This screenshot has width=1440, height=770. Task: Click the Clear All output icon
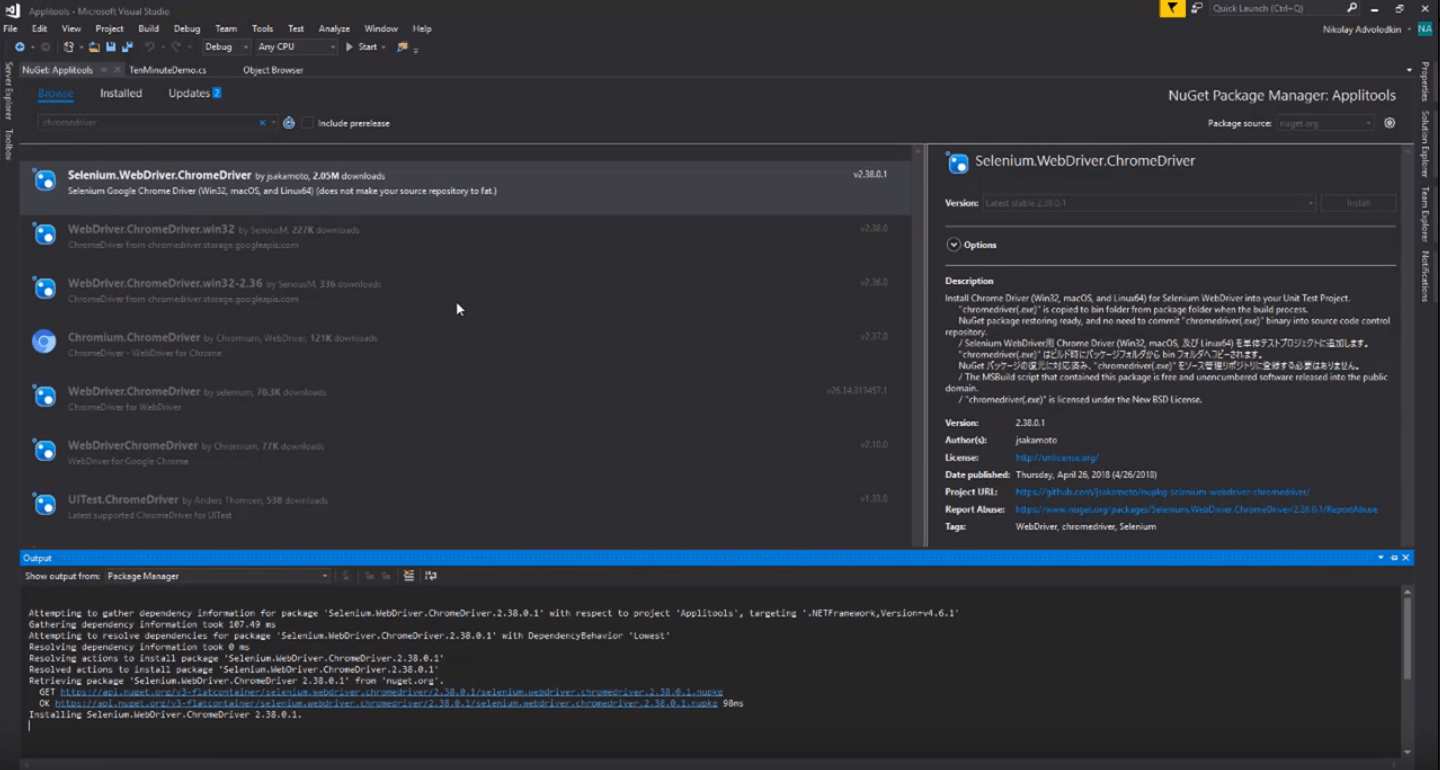point(409,576)
